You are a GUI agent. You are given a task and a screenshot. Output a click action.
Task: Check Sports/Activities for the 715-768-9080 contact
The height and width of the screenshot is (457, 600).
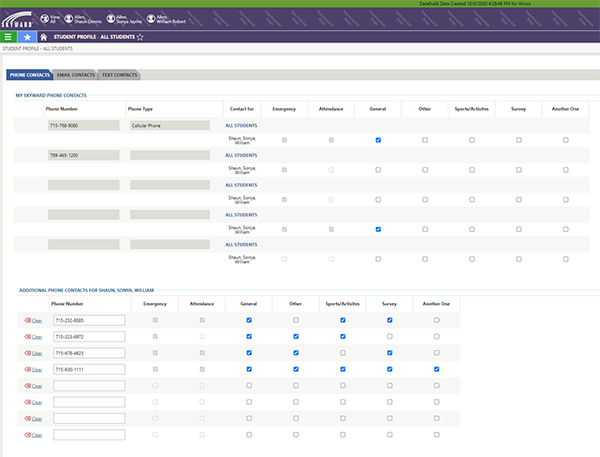[x=472, y=140]
